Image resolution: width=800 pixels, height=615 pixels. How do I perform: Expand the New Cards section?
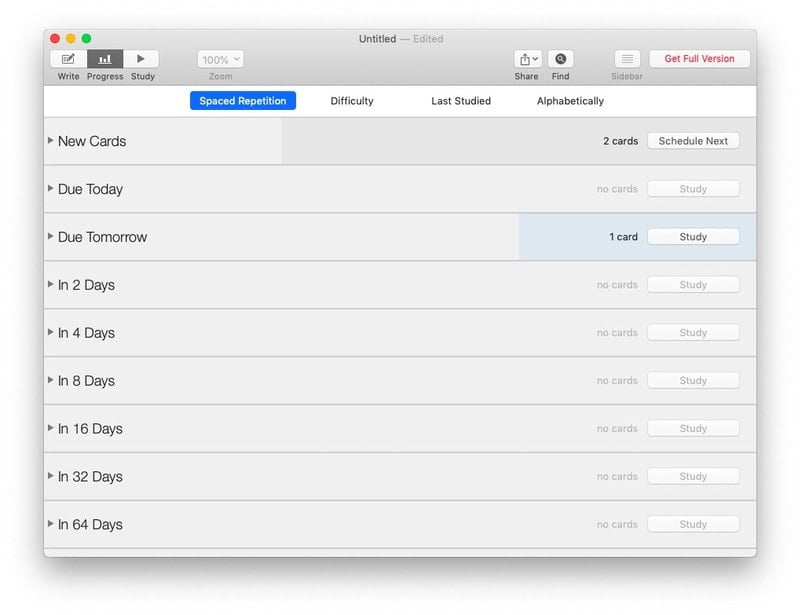[x=51, y=141]
